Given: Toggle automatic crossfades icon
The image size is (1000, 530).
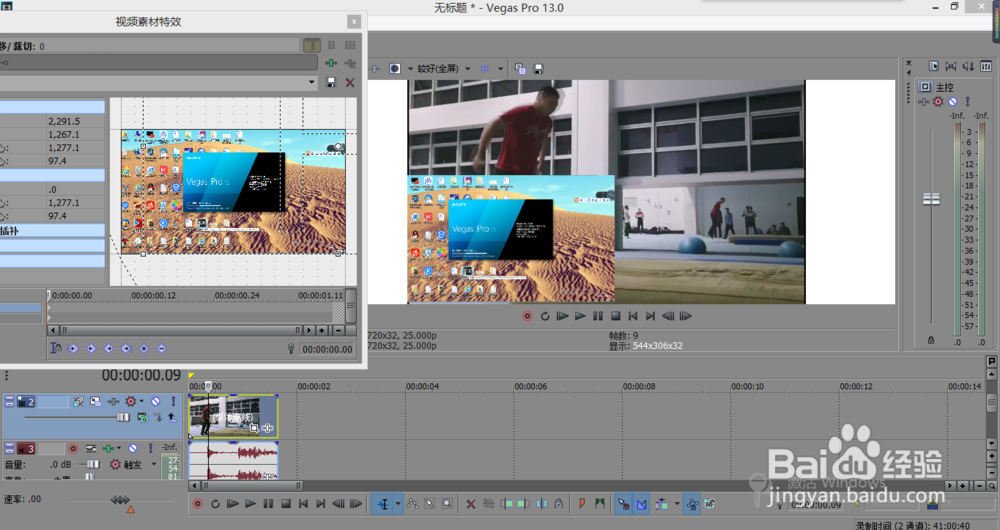Looking at the screenshot, I should tap(642, 504).
